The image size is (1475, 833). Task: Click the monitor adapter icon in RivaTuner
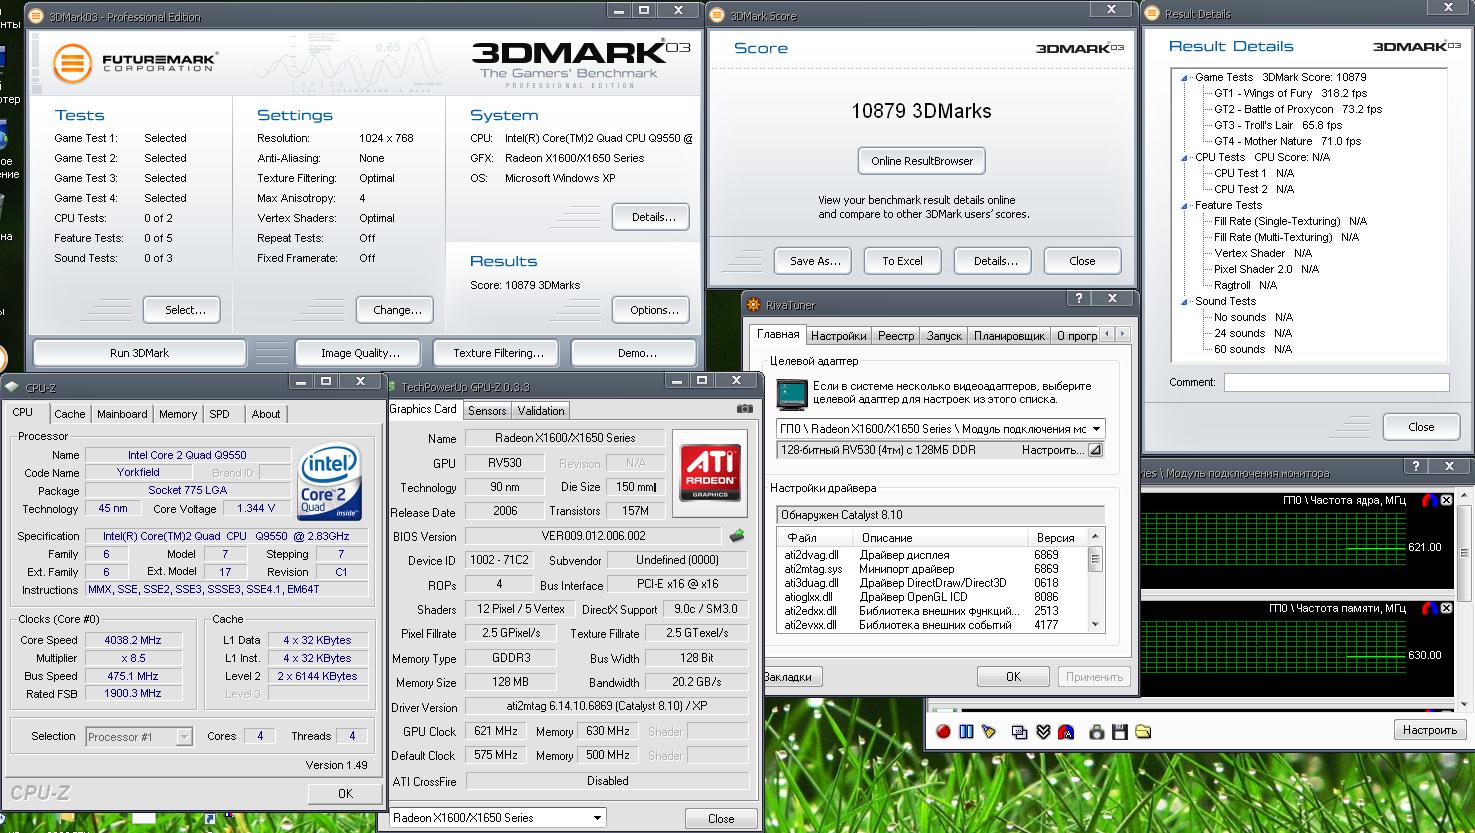792,394
